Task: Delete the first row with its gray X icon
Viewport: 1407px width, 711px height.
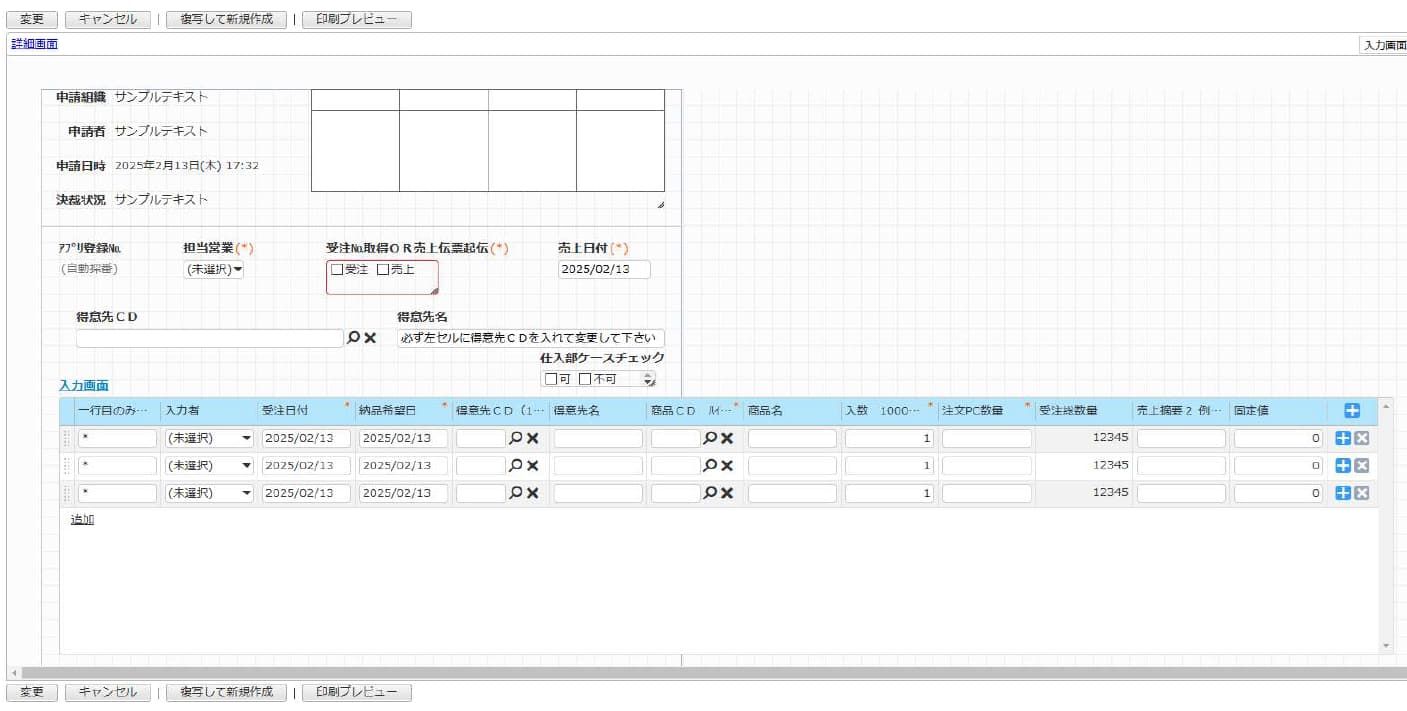Action: click(x=1361, y=438)
